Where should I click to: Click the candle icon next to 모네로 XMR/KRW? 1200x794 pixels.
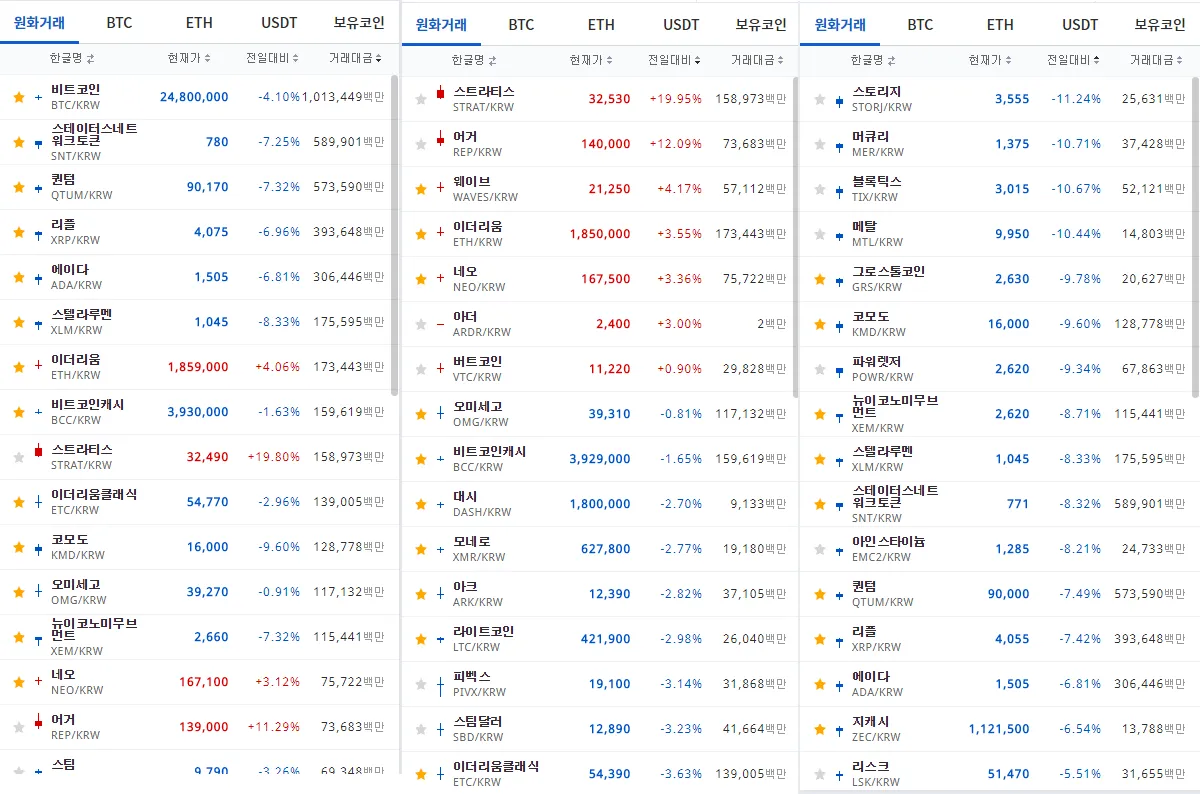pos(440,549)
